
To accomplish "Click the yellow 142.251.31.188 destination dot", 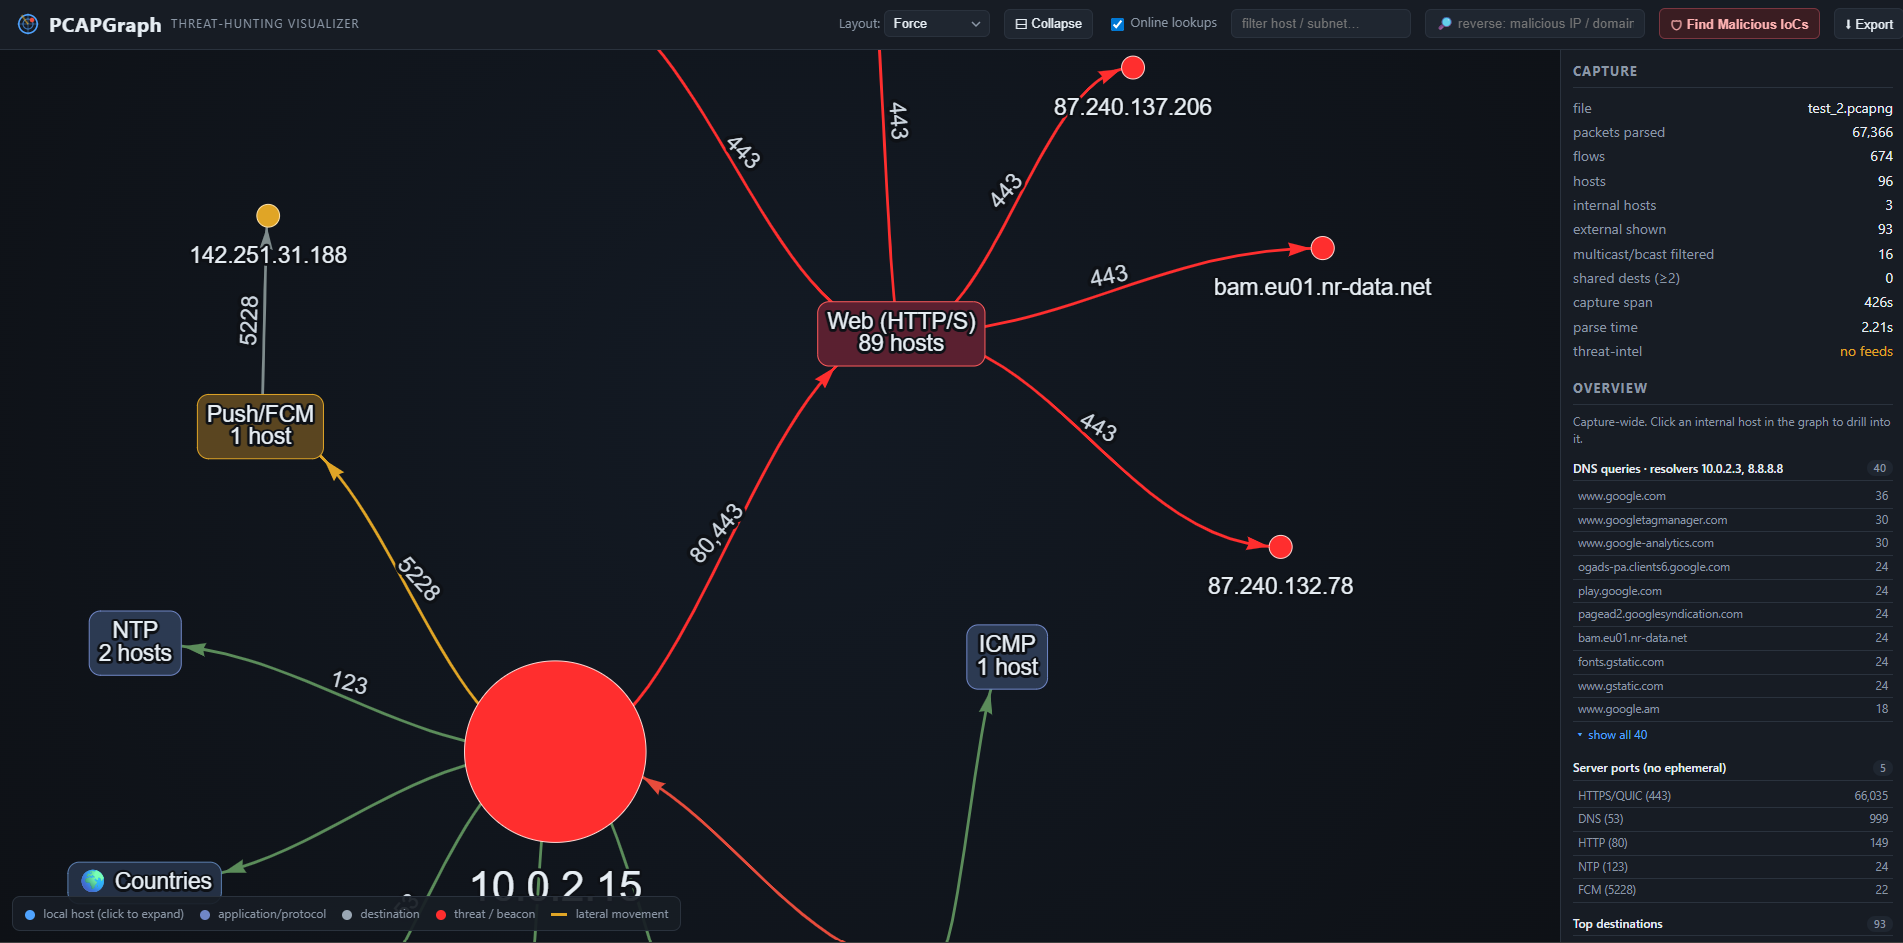I will coord(268,216).
